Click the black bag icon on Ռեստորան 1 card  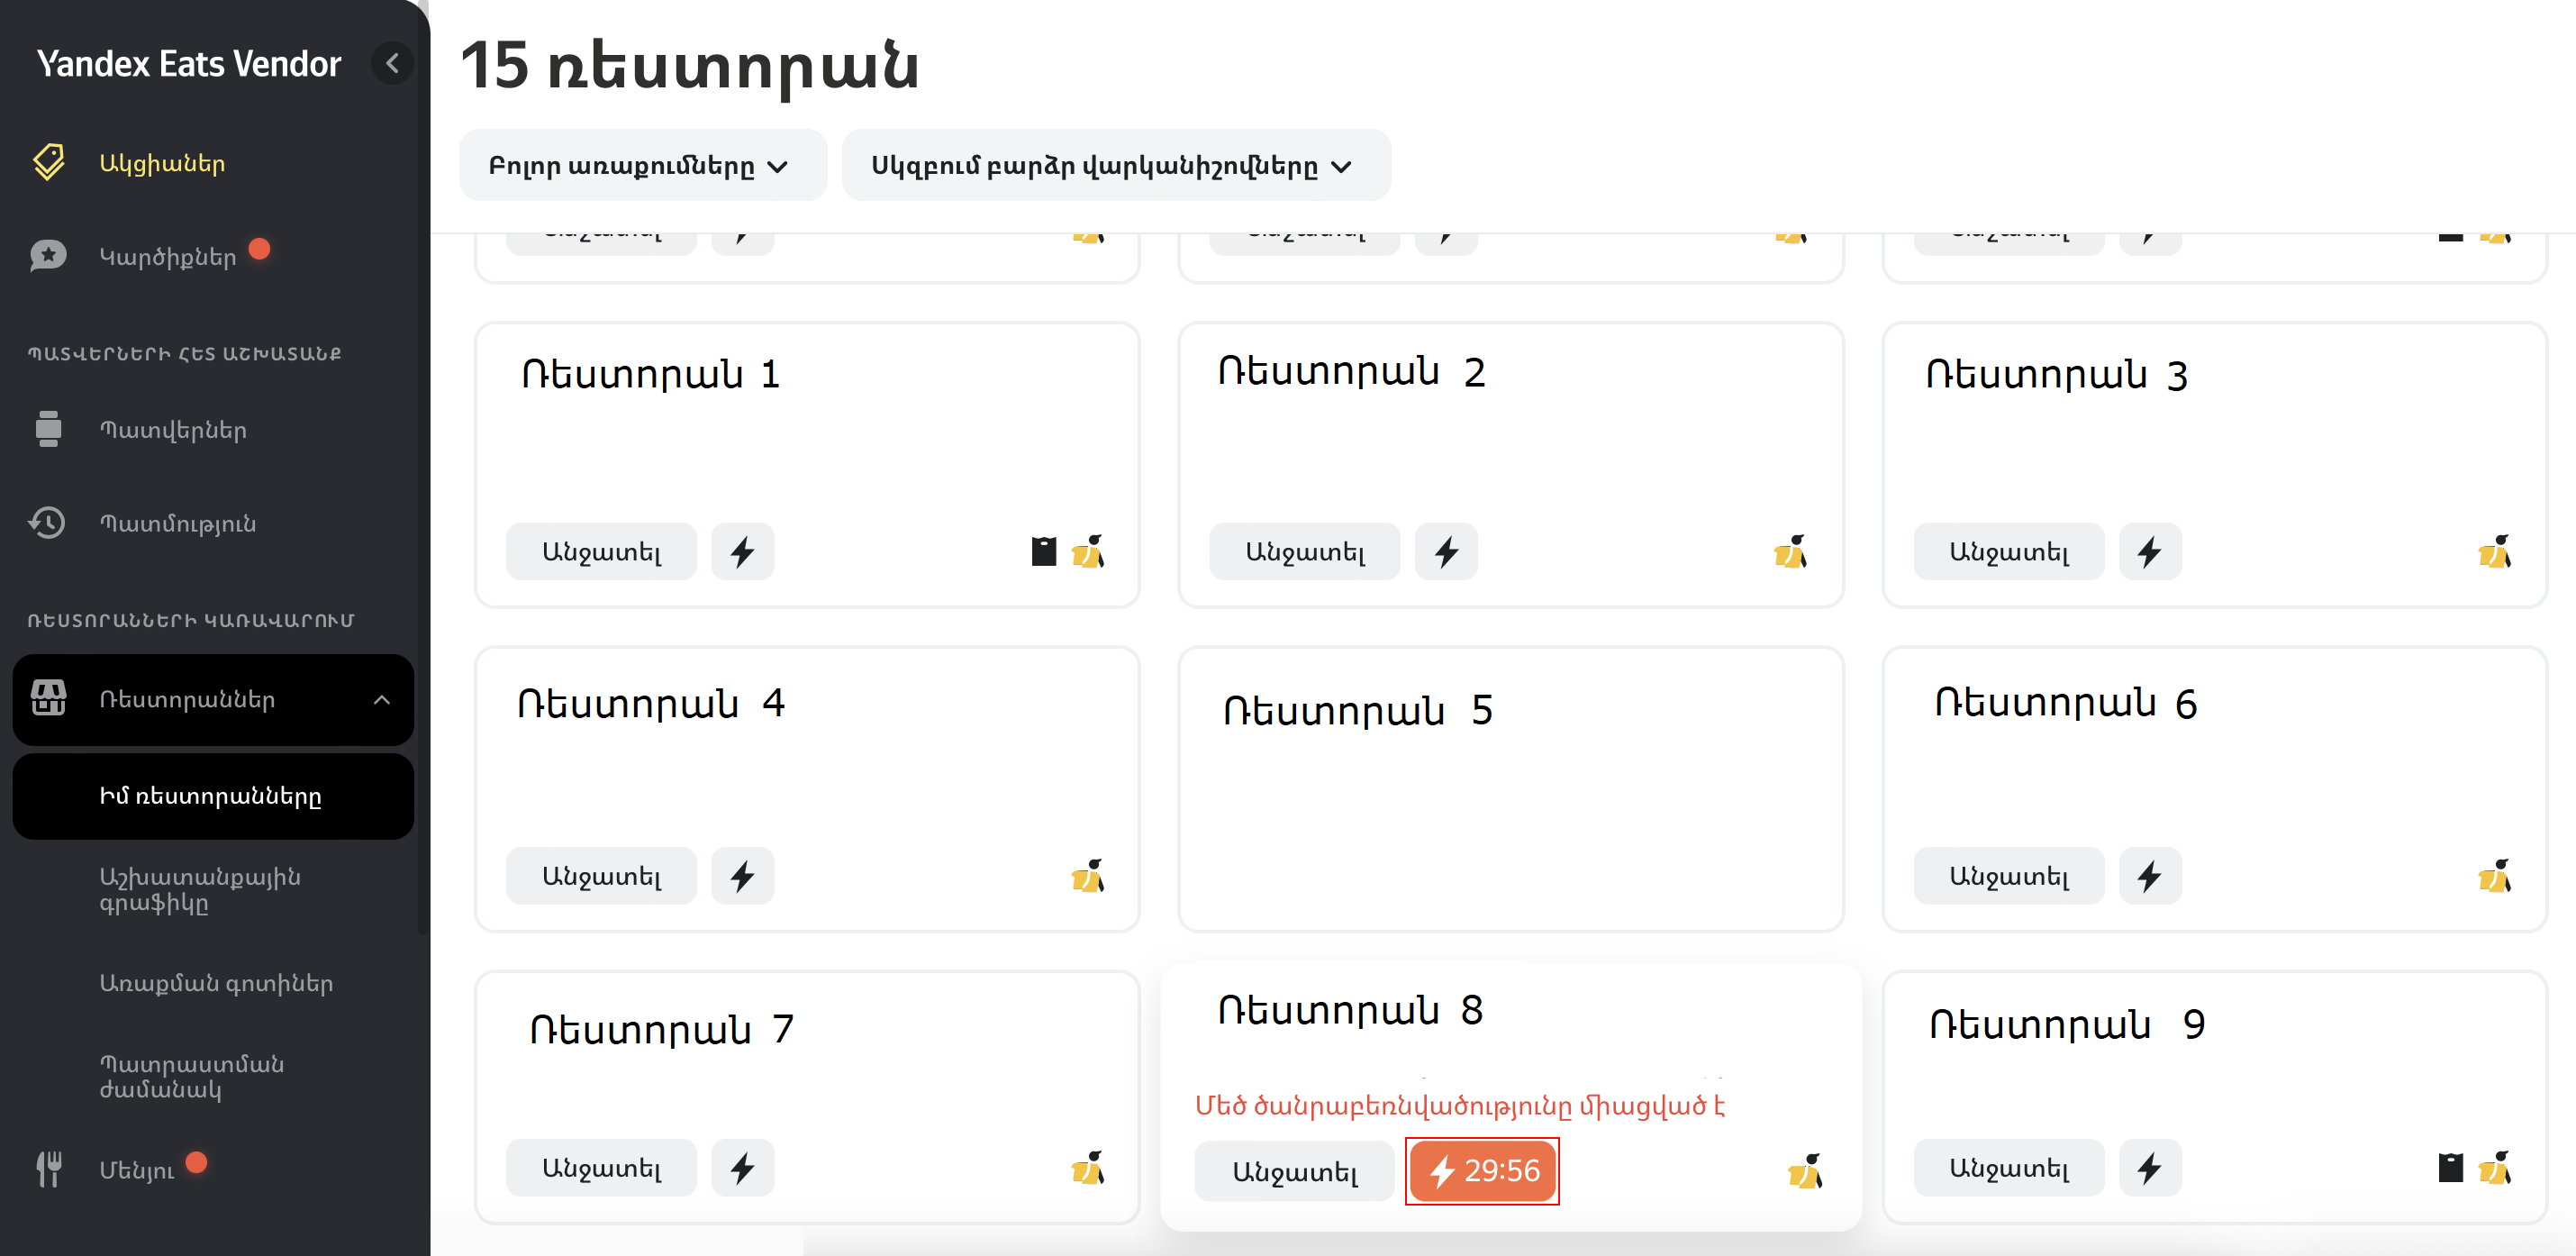(x=1043, y=551)
